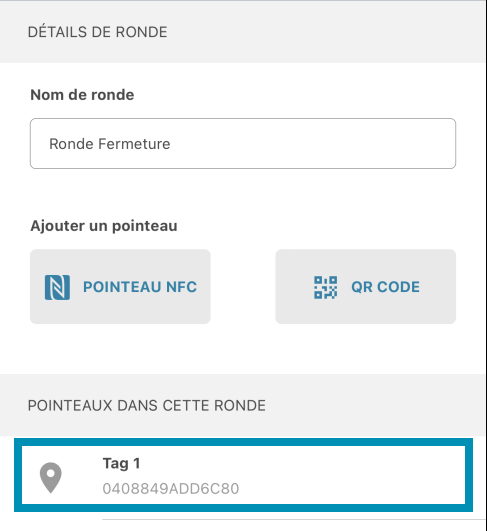Click the Nom de ronde label
This screenshot has width=487, height=531.
82,95
